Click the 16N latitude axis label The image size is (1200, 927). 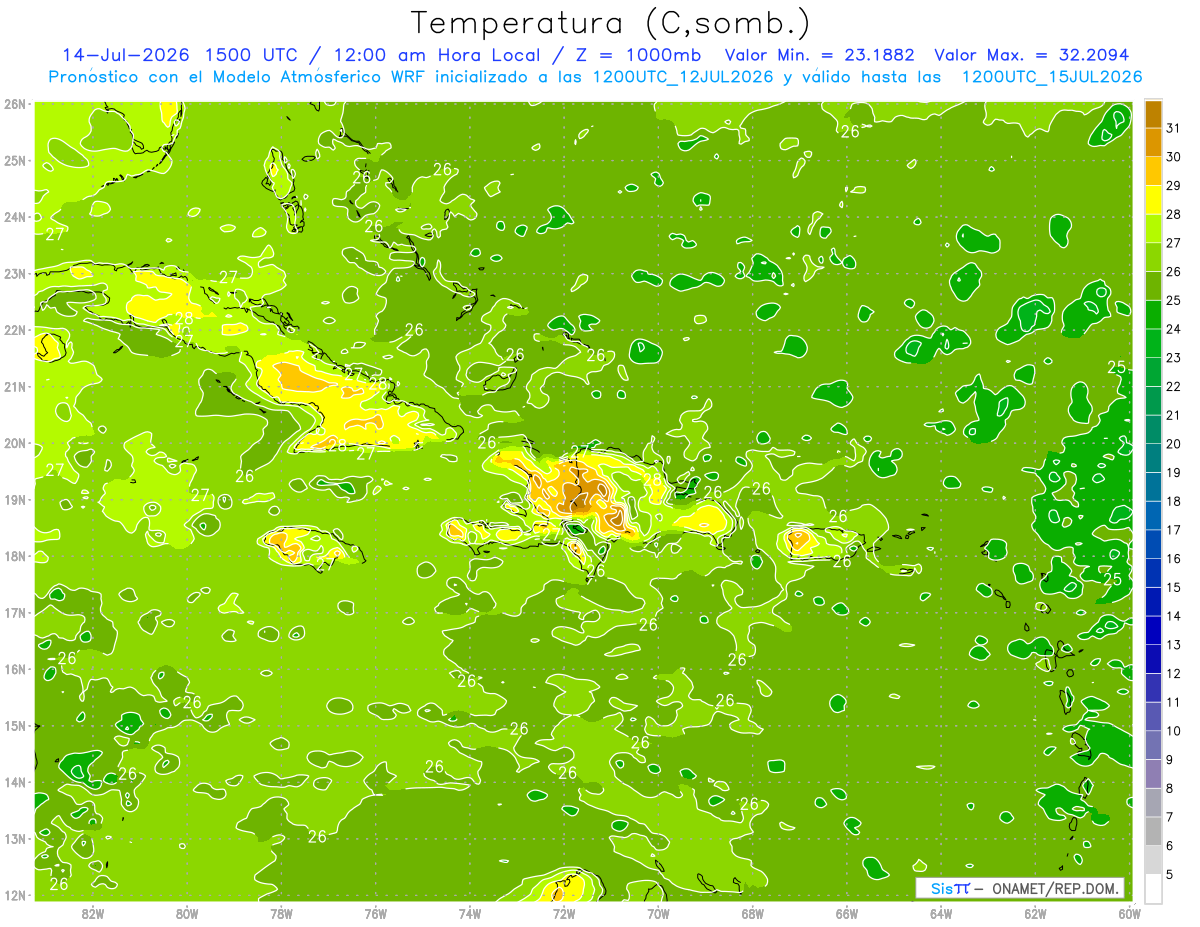15,669
